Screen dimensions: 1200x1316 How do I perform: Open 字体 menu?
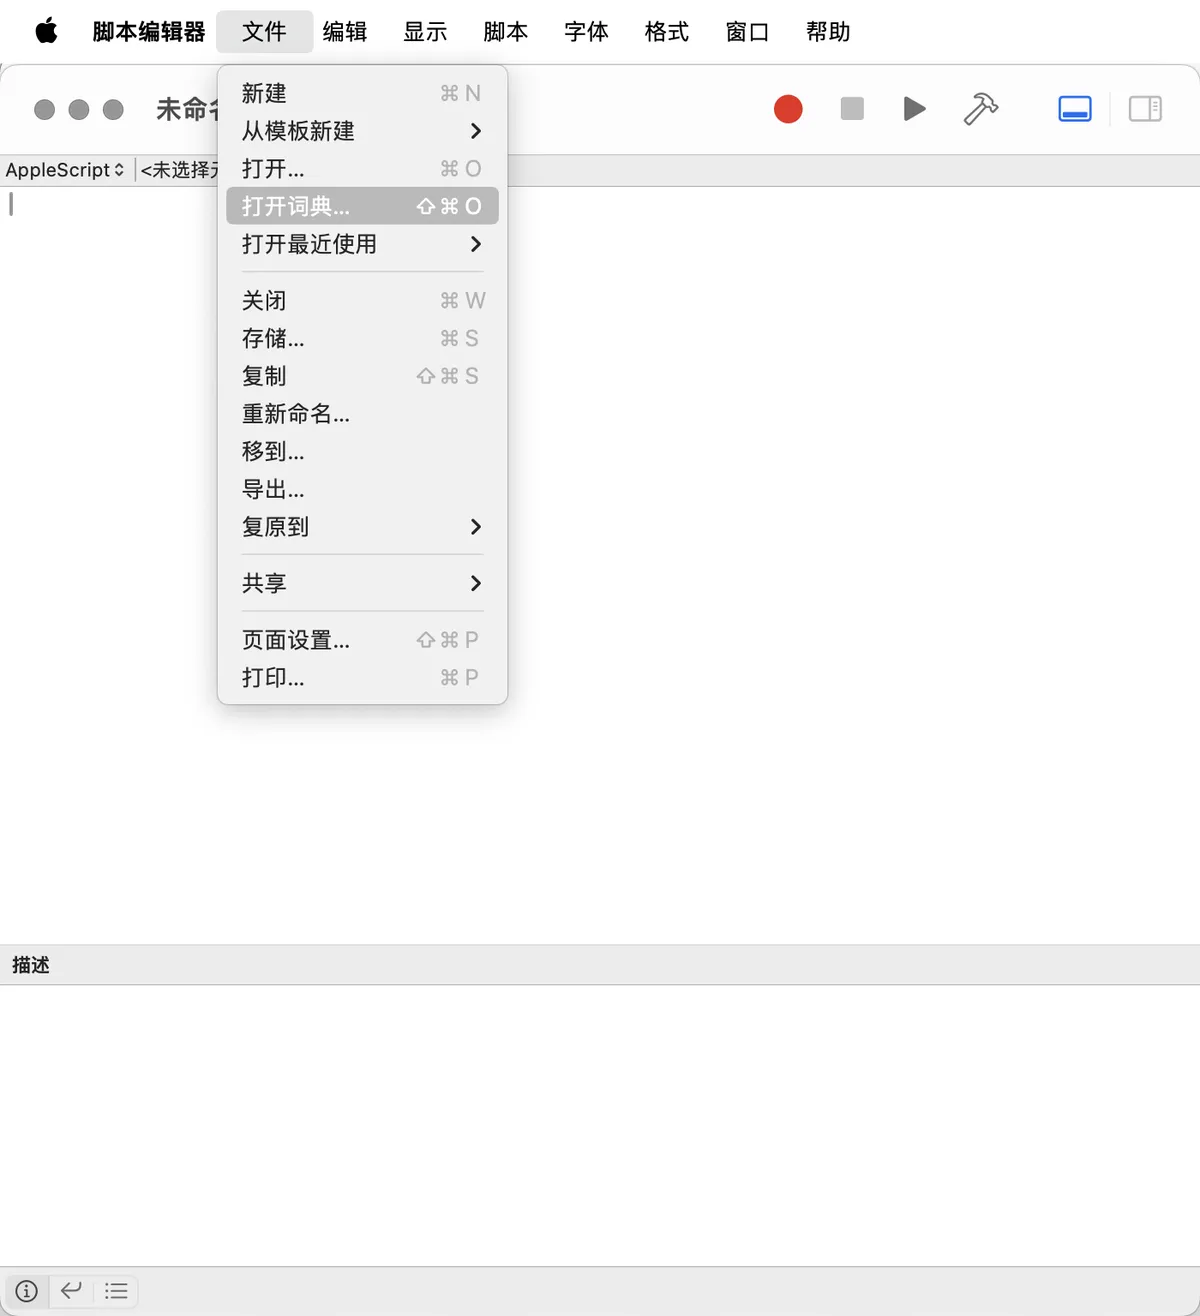click(x=586, y=32)
